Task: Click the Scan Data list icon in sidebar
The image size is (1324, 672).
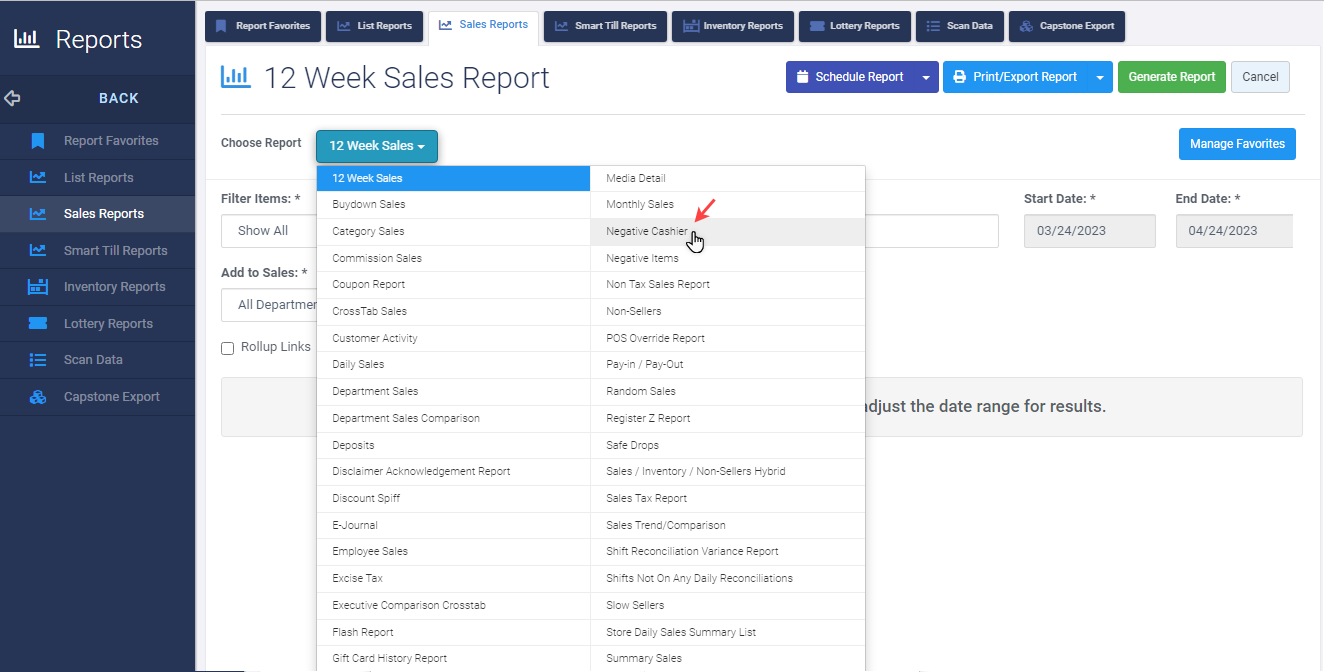Action: (x=38, y=360)
